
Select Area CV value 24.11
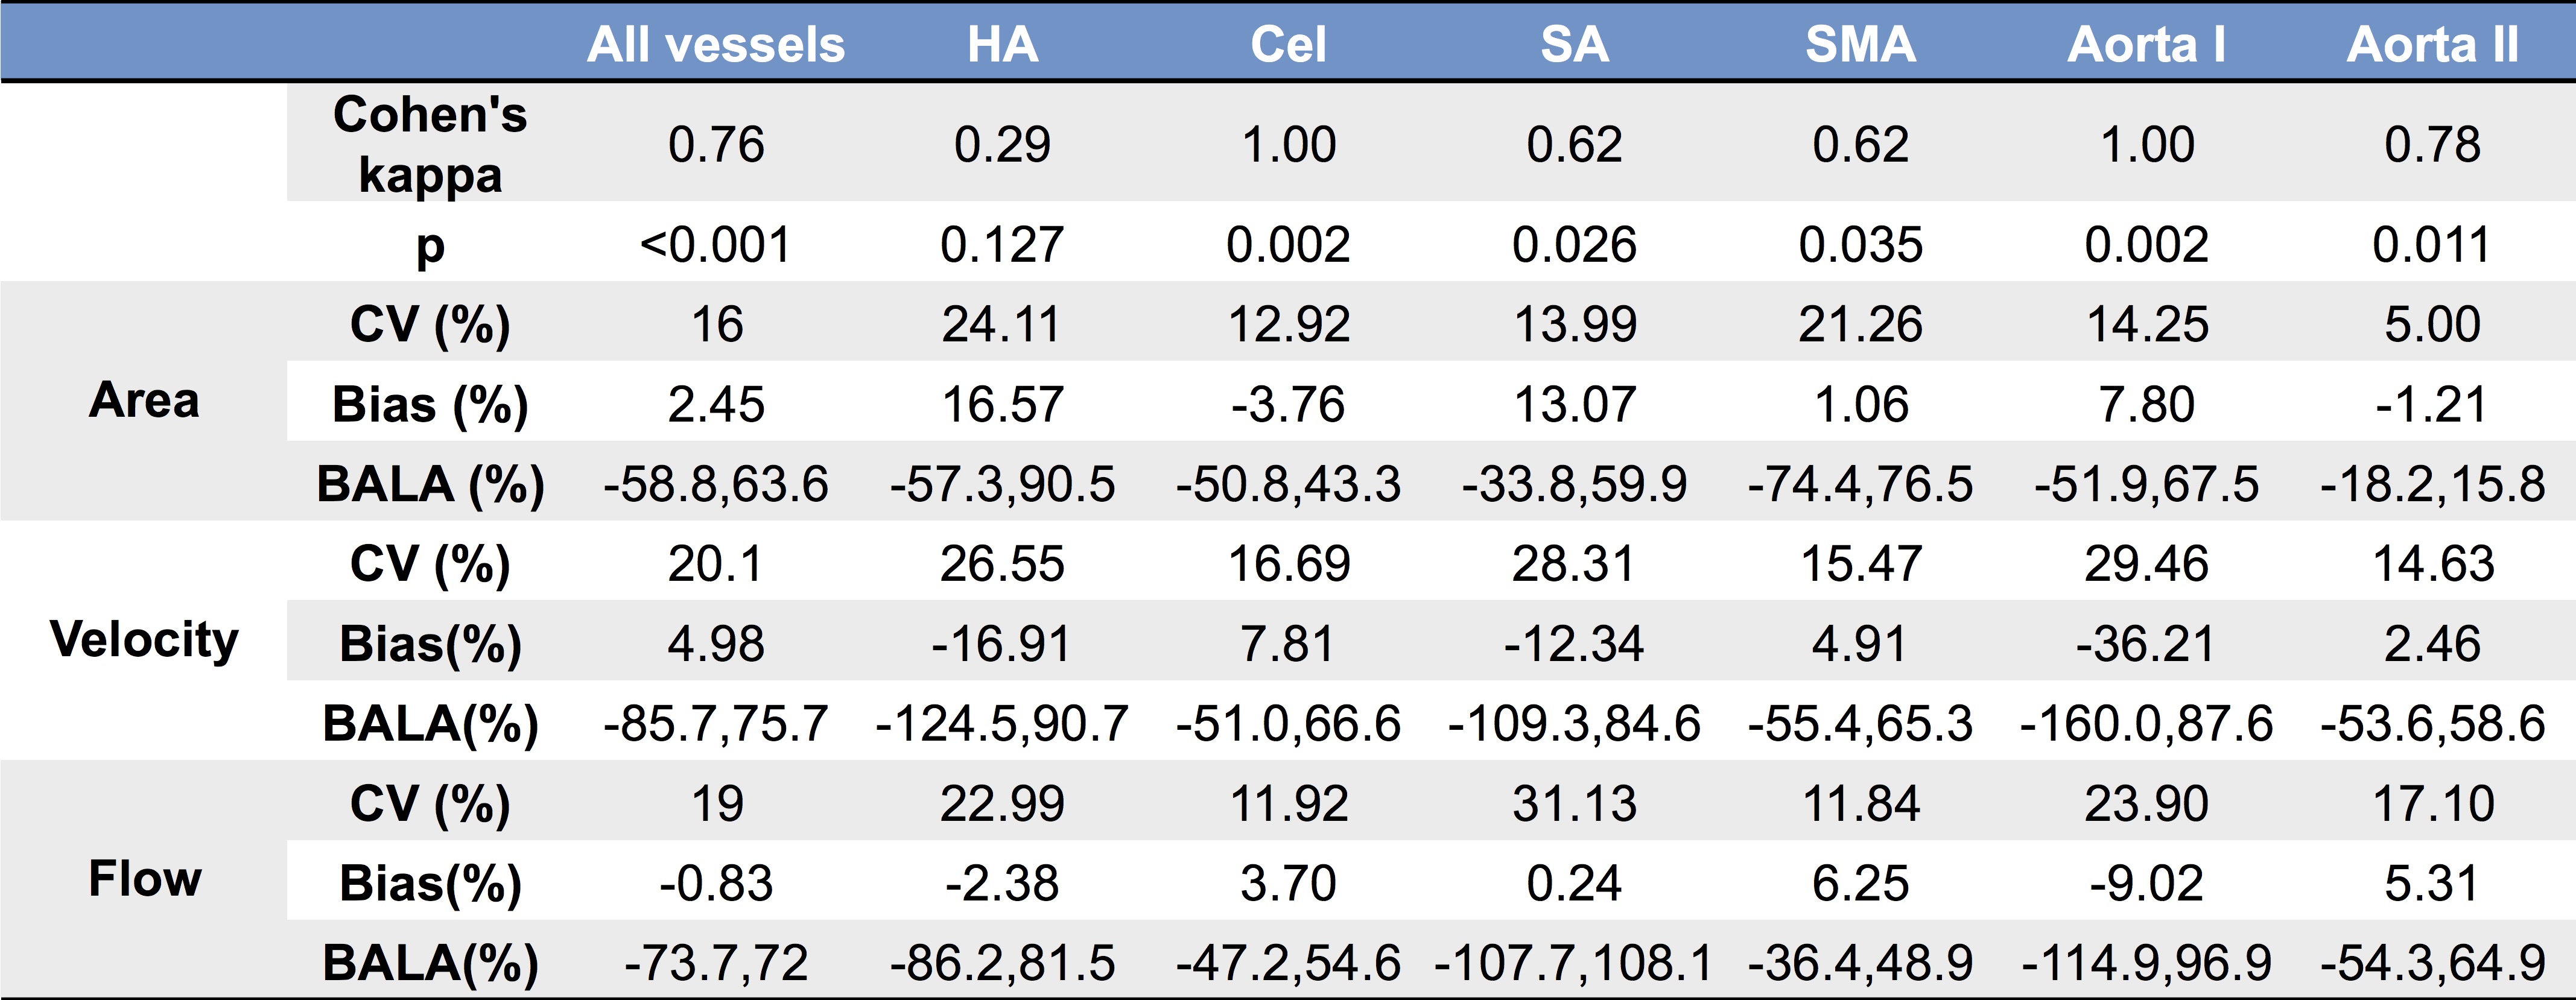[x=1002, y=325]
